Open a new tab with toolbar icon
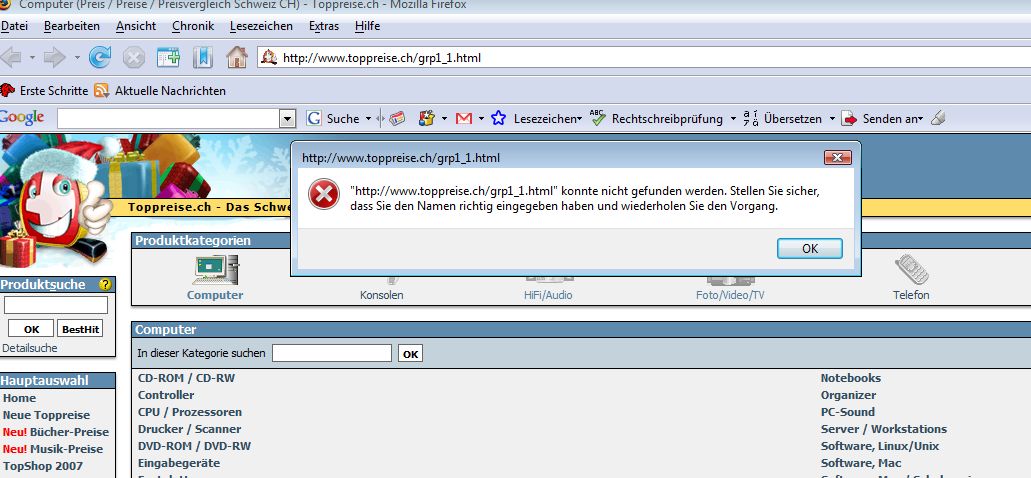 tap(168, 57)
